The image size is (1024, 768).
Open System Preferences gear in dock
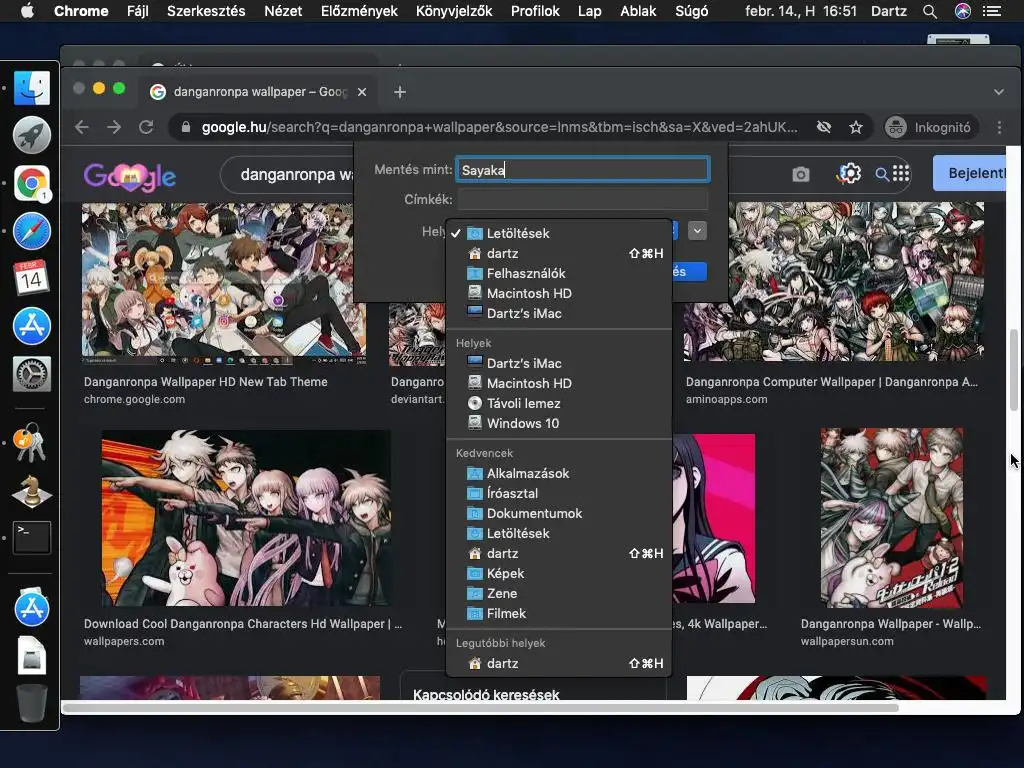tap(31, 374)
